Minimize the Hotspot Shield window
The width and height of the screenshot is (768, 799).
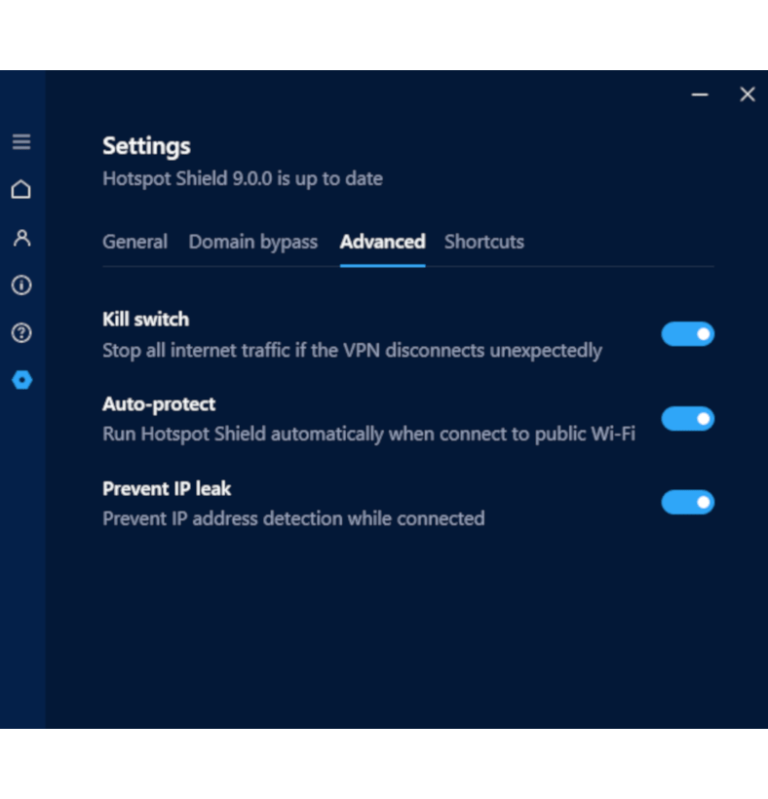coord(700,94)
